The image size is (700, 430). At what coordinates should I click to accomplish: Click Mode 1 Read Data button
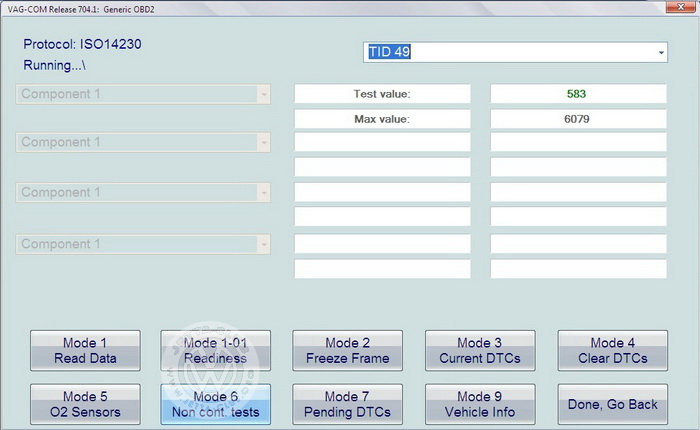coord(85,351)
